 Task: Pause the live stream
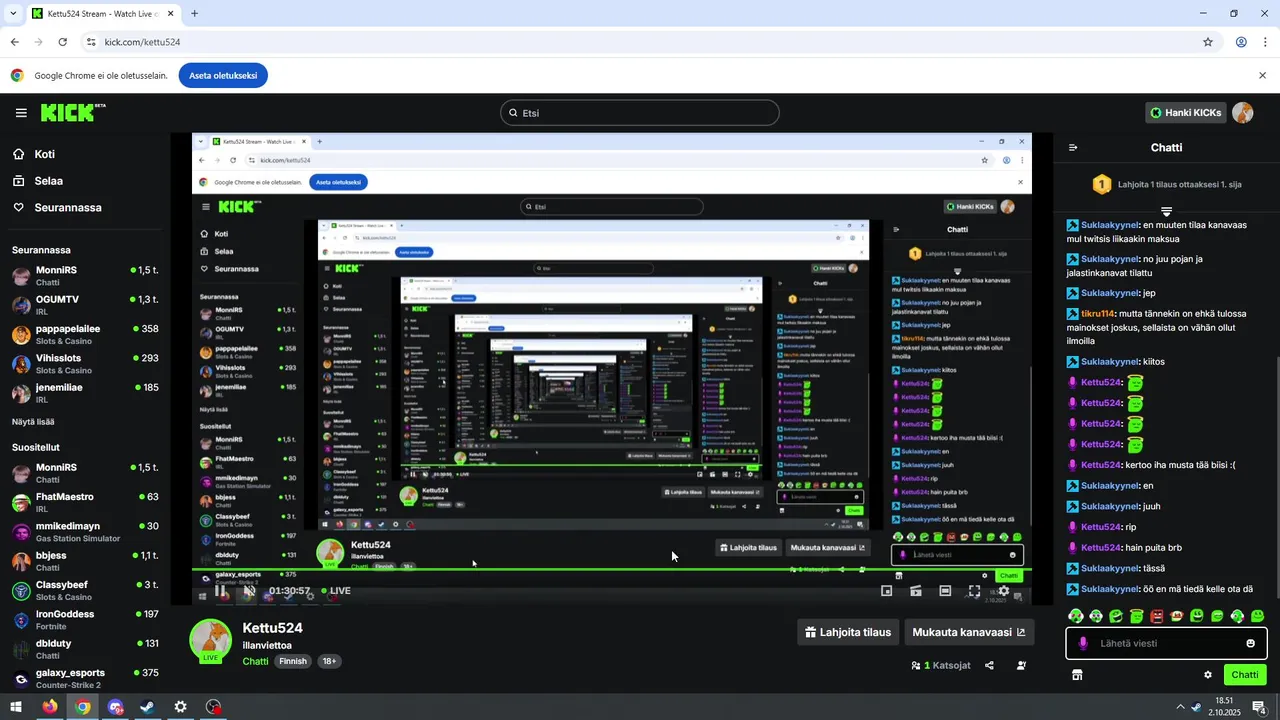(220, 591)
